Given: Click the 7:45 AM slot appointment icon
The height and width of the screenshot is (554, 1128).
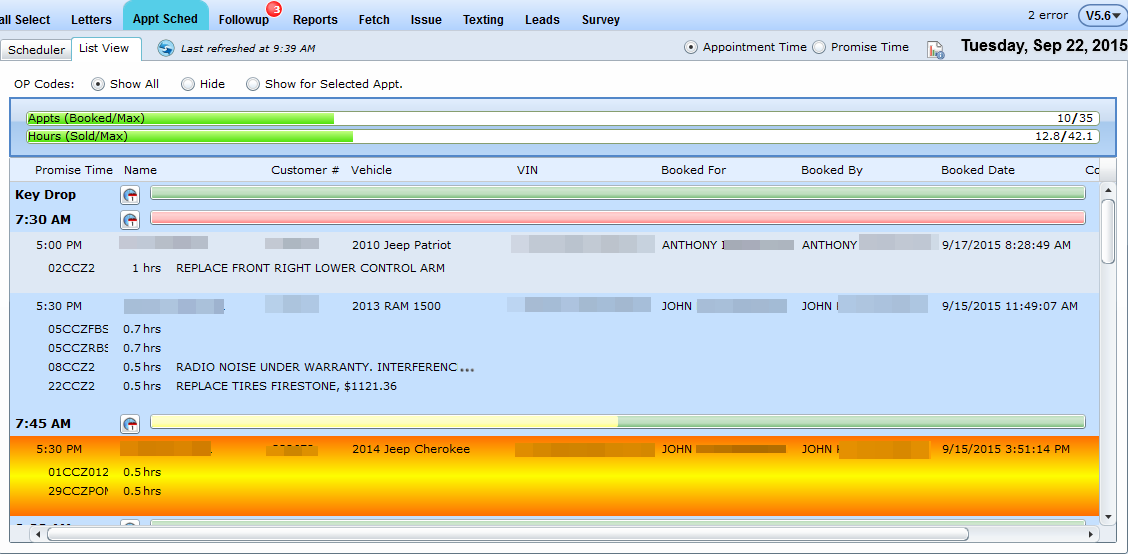Looking at the screenshot, I should [x=129, y=423].
